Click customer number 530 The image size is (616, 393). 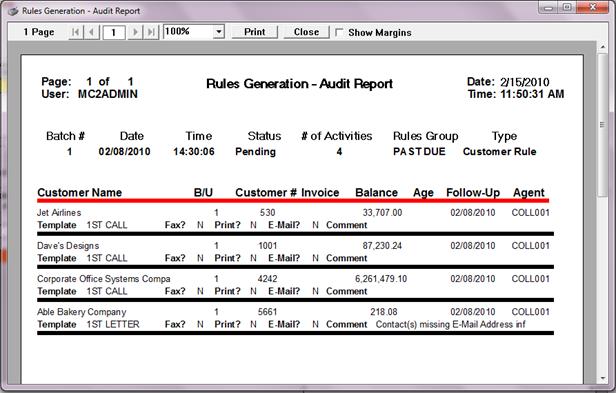[267, 213]
